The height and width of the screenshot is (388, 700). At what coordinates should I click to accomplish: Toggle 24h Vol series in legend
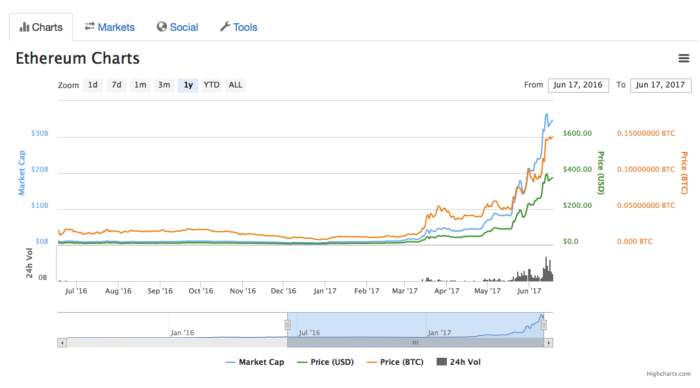(x=458, y=362)
